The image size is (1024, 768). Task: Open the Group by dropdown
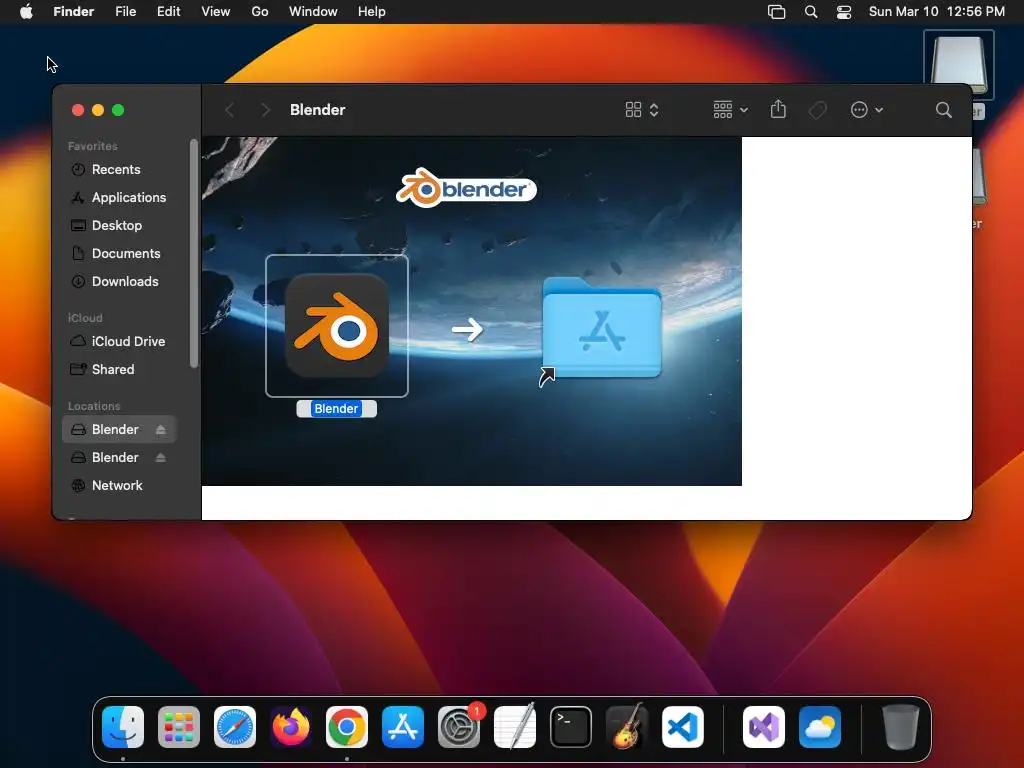click(x=730, y=110)
